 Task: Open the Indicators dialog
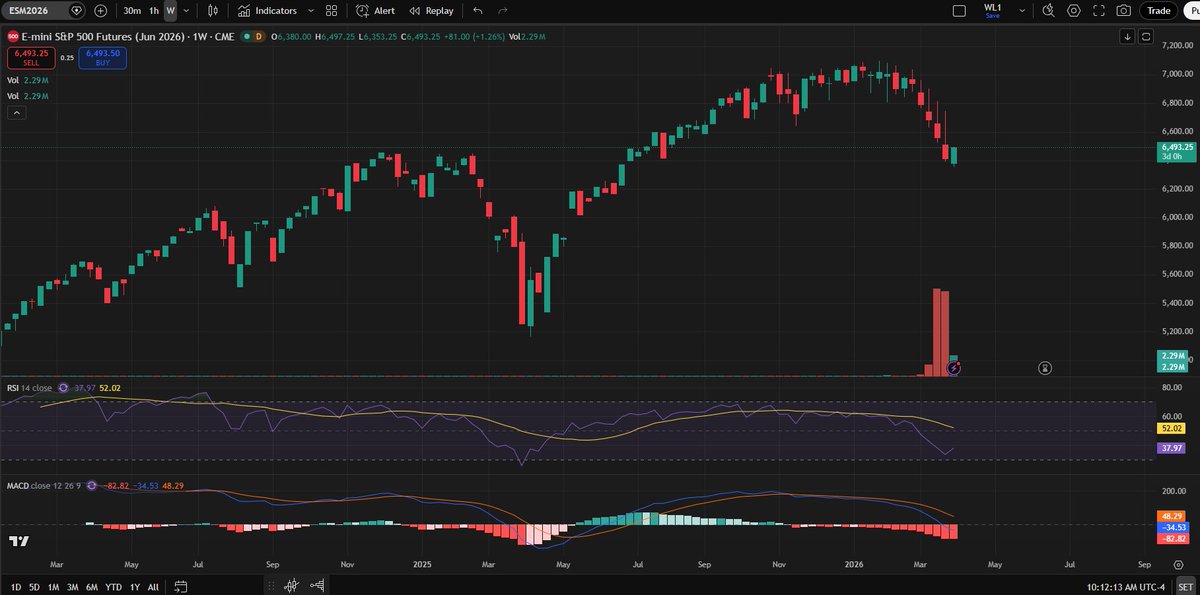[x=267, y=10]
